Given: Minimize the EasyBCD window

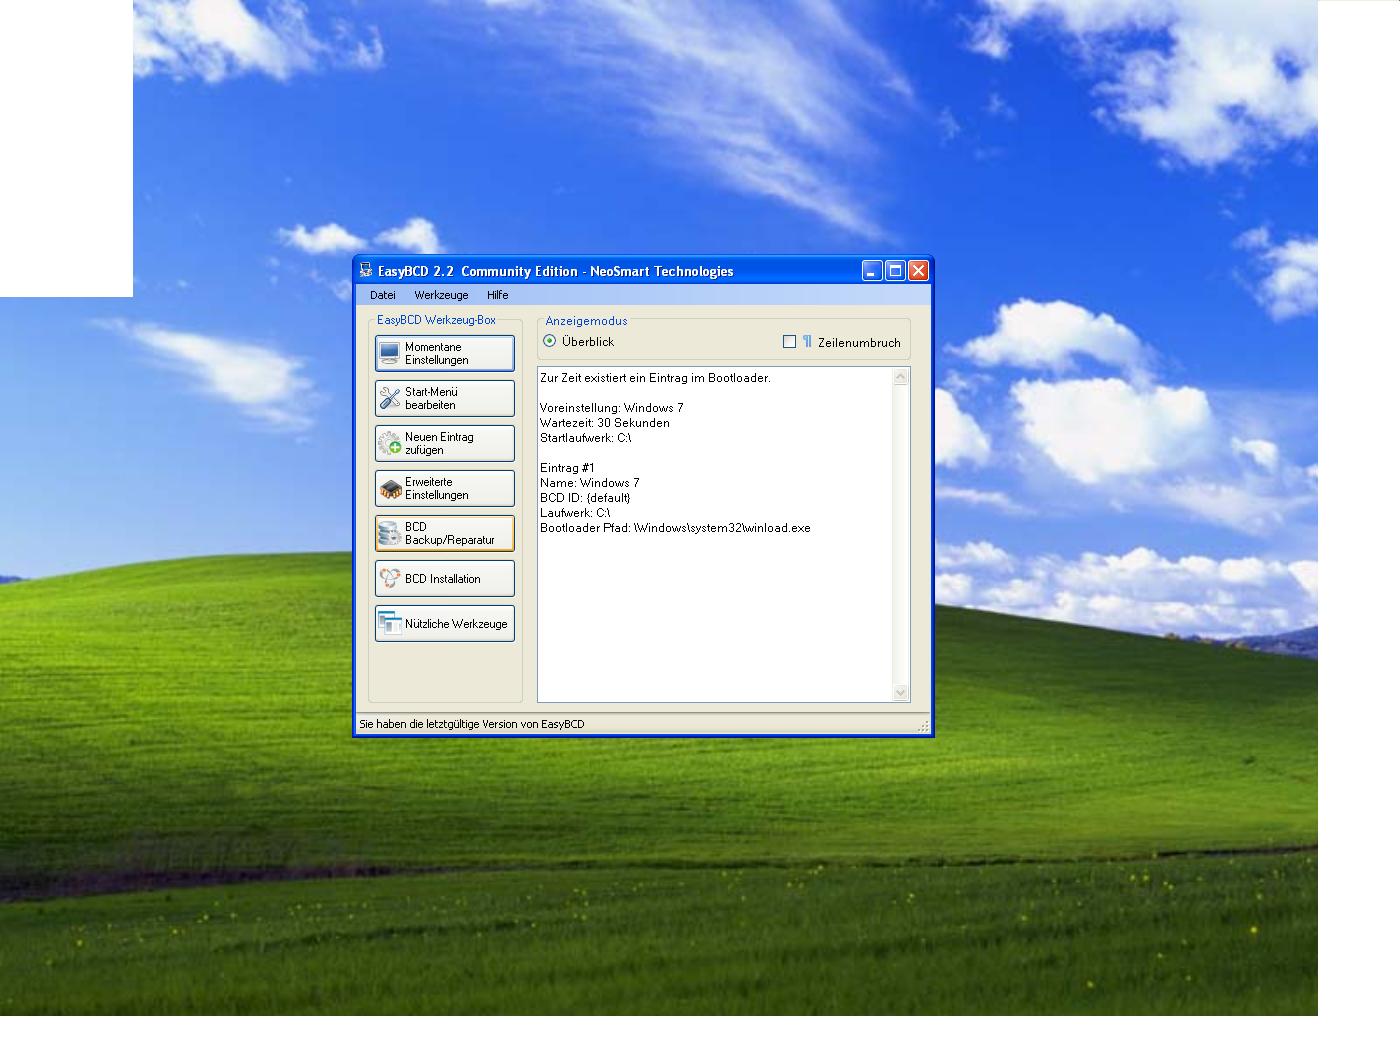Looking at the screenshot, I should pyautogui.click(x=872, y=271).
